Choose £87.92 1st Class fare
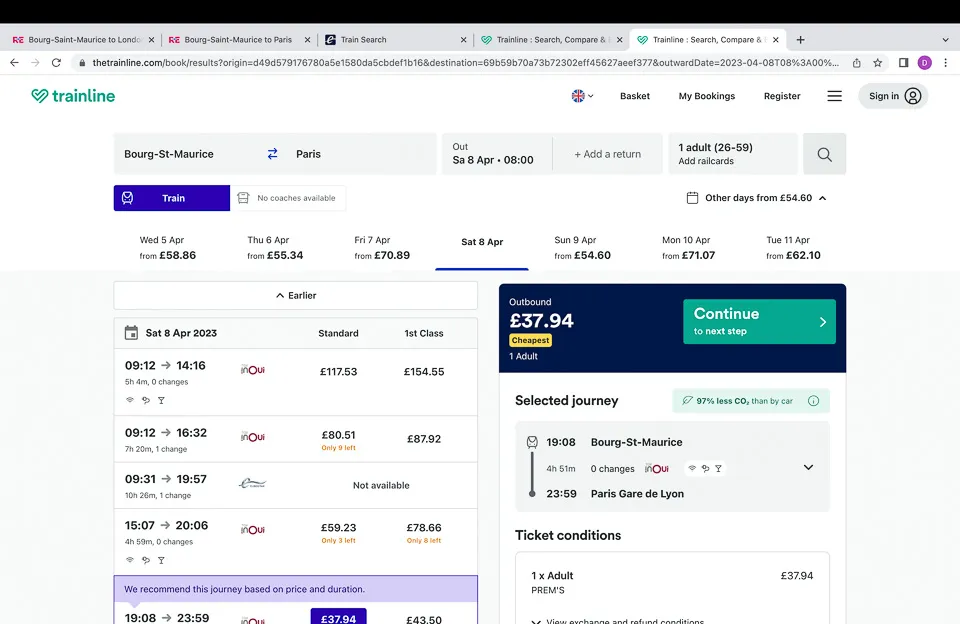Image resolution: width=960 pixels, height=624 pixels. (x=424, y=439)
